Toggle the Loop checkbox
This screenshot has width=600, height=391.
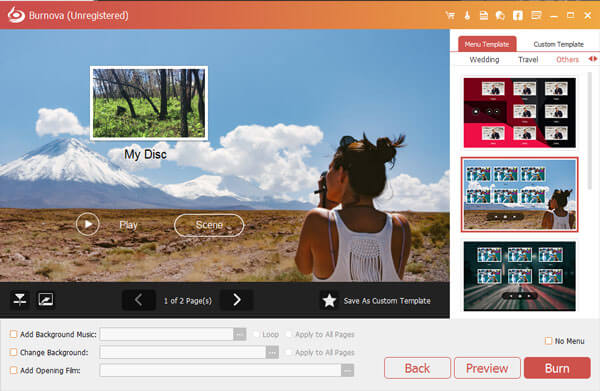(x=256, y=334)
